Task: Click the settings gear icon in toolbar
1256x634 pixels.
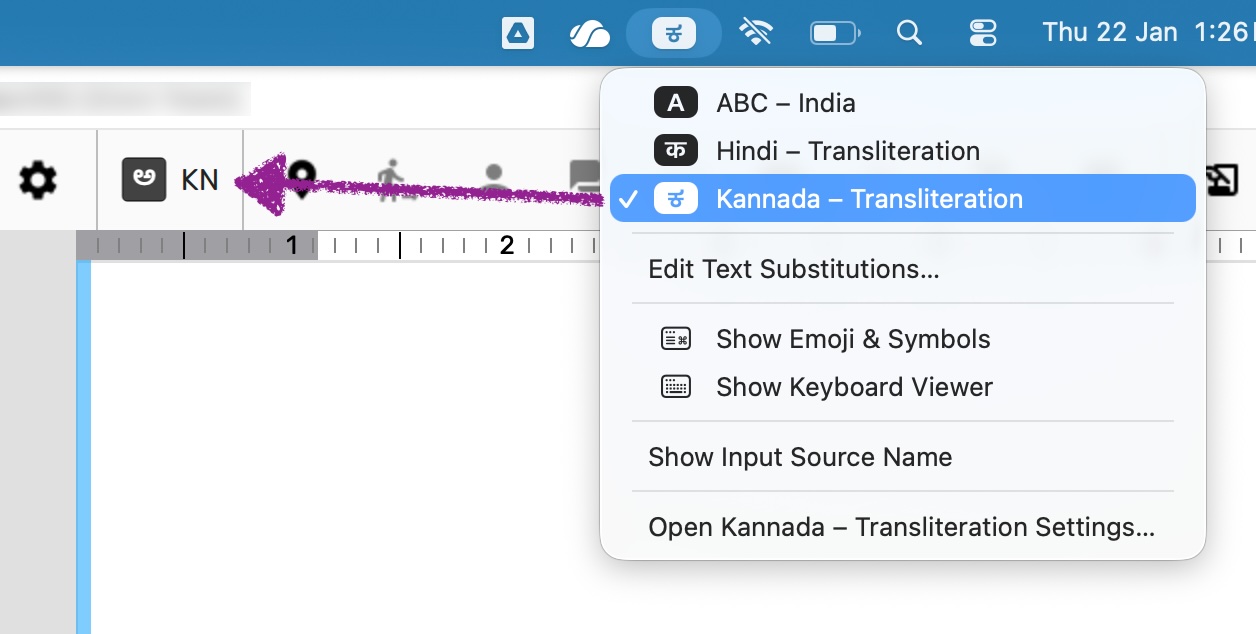Action: 38,181
